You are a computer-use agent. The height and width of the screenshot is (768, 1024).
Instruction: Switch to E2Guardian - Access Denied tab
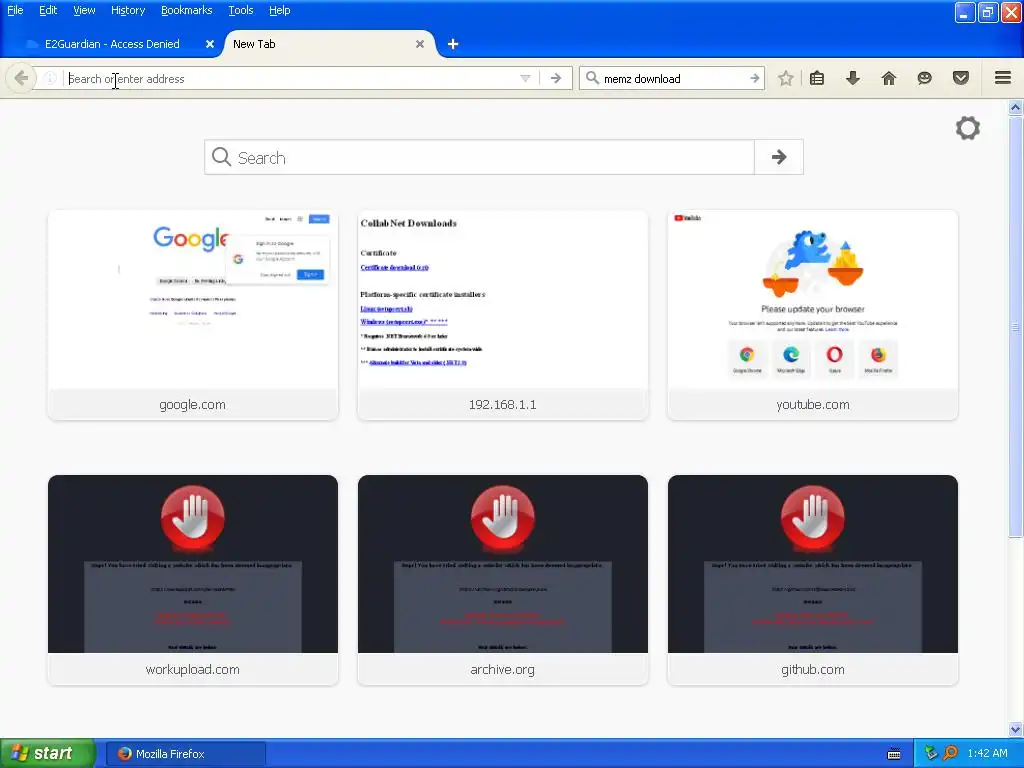pos(112,44)
